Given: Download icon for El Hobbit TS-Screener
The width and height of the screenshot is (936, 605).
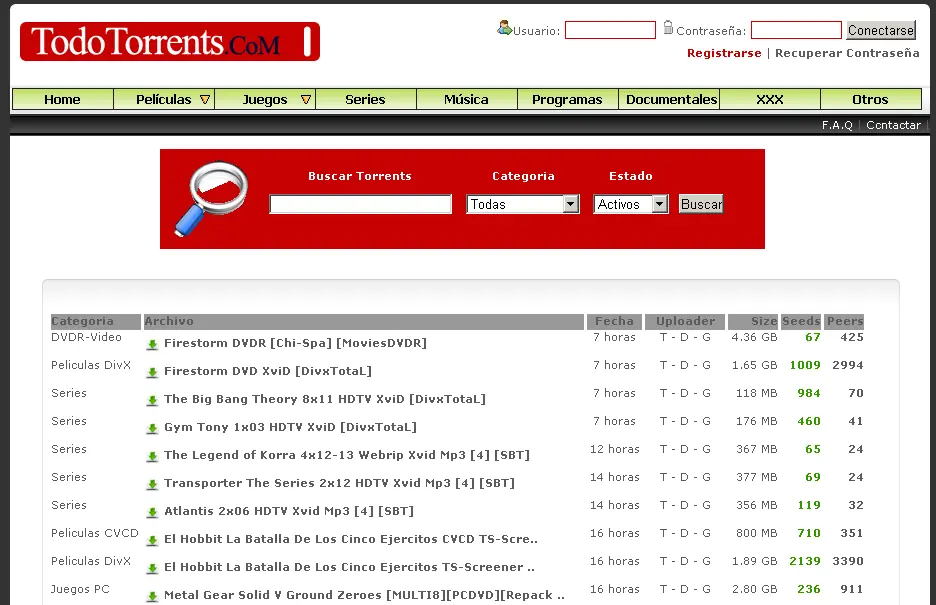Looking at the screenshot, I should point(152,569).
